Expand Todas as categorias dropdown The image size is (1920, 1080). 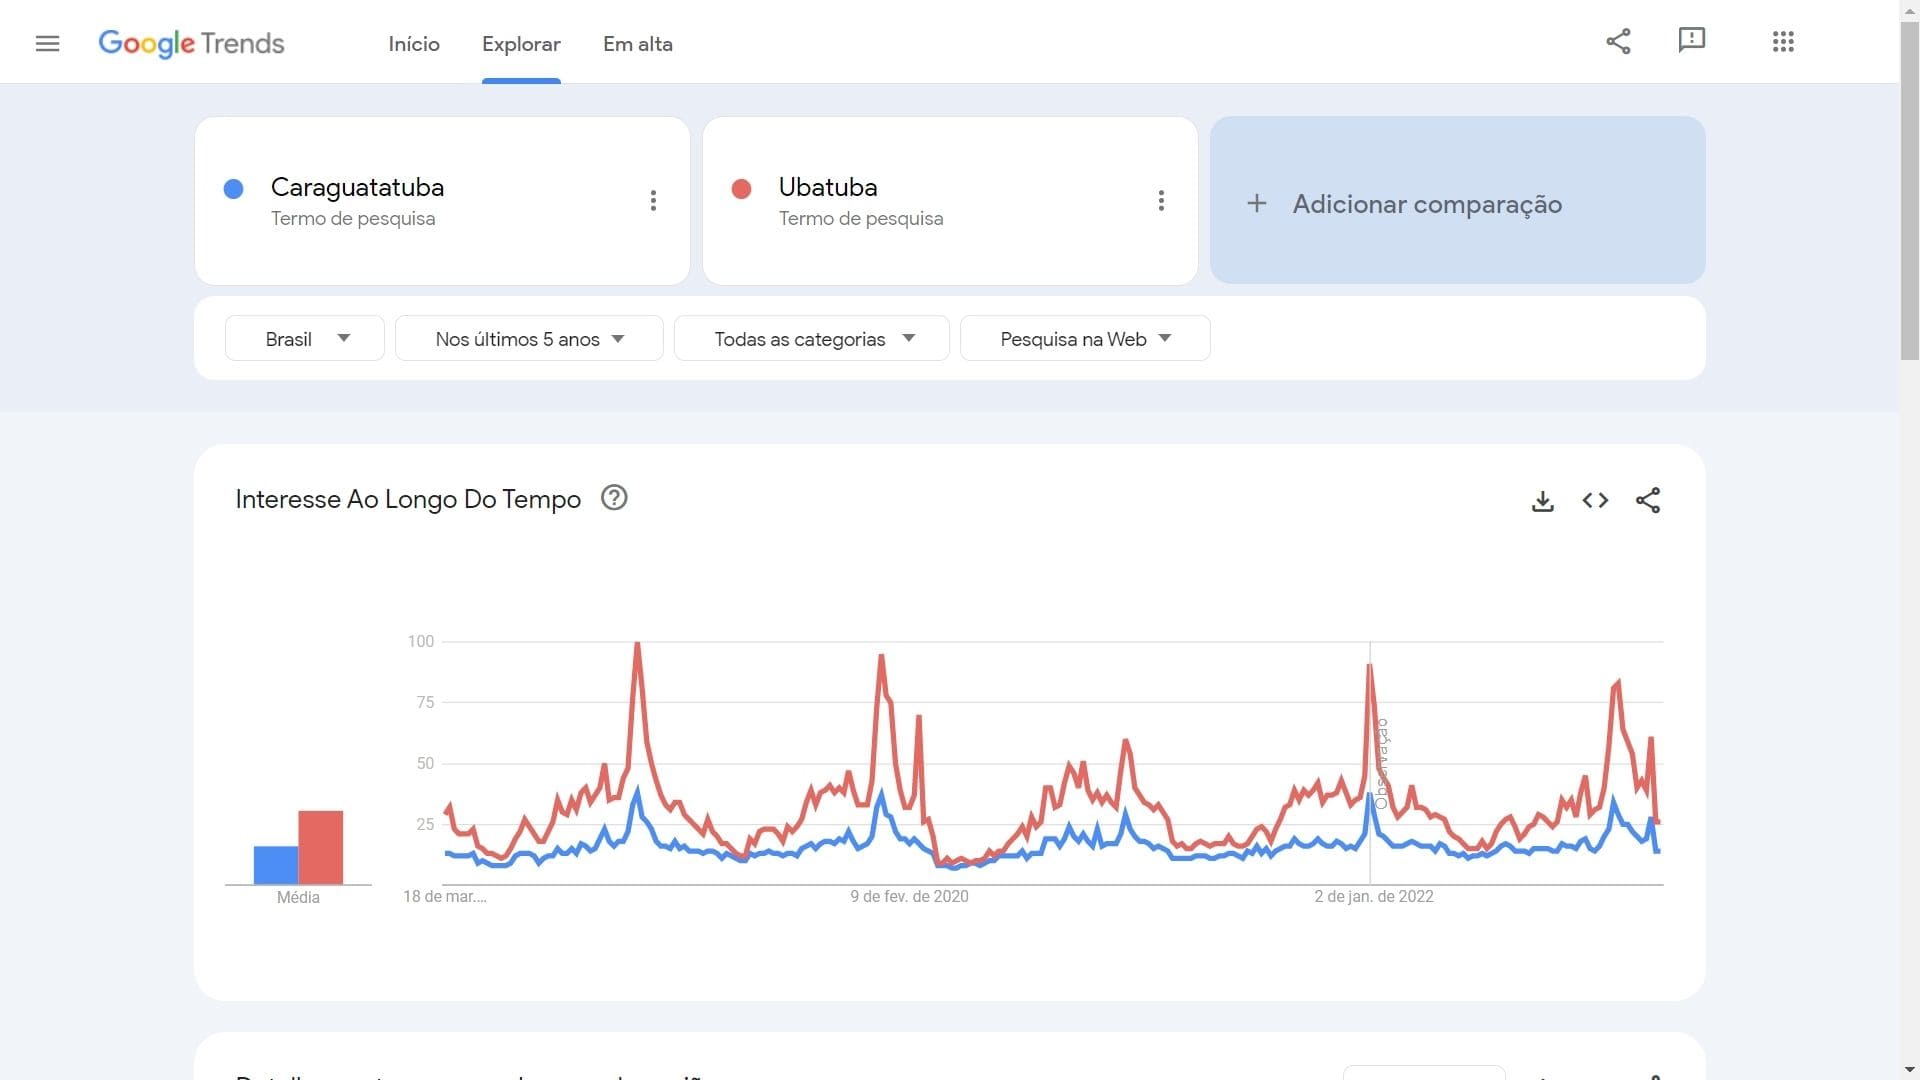click(x=812, y=338)
